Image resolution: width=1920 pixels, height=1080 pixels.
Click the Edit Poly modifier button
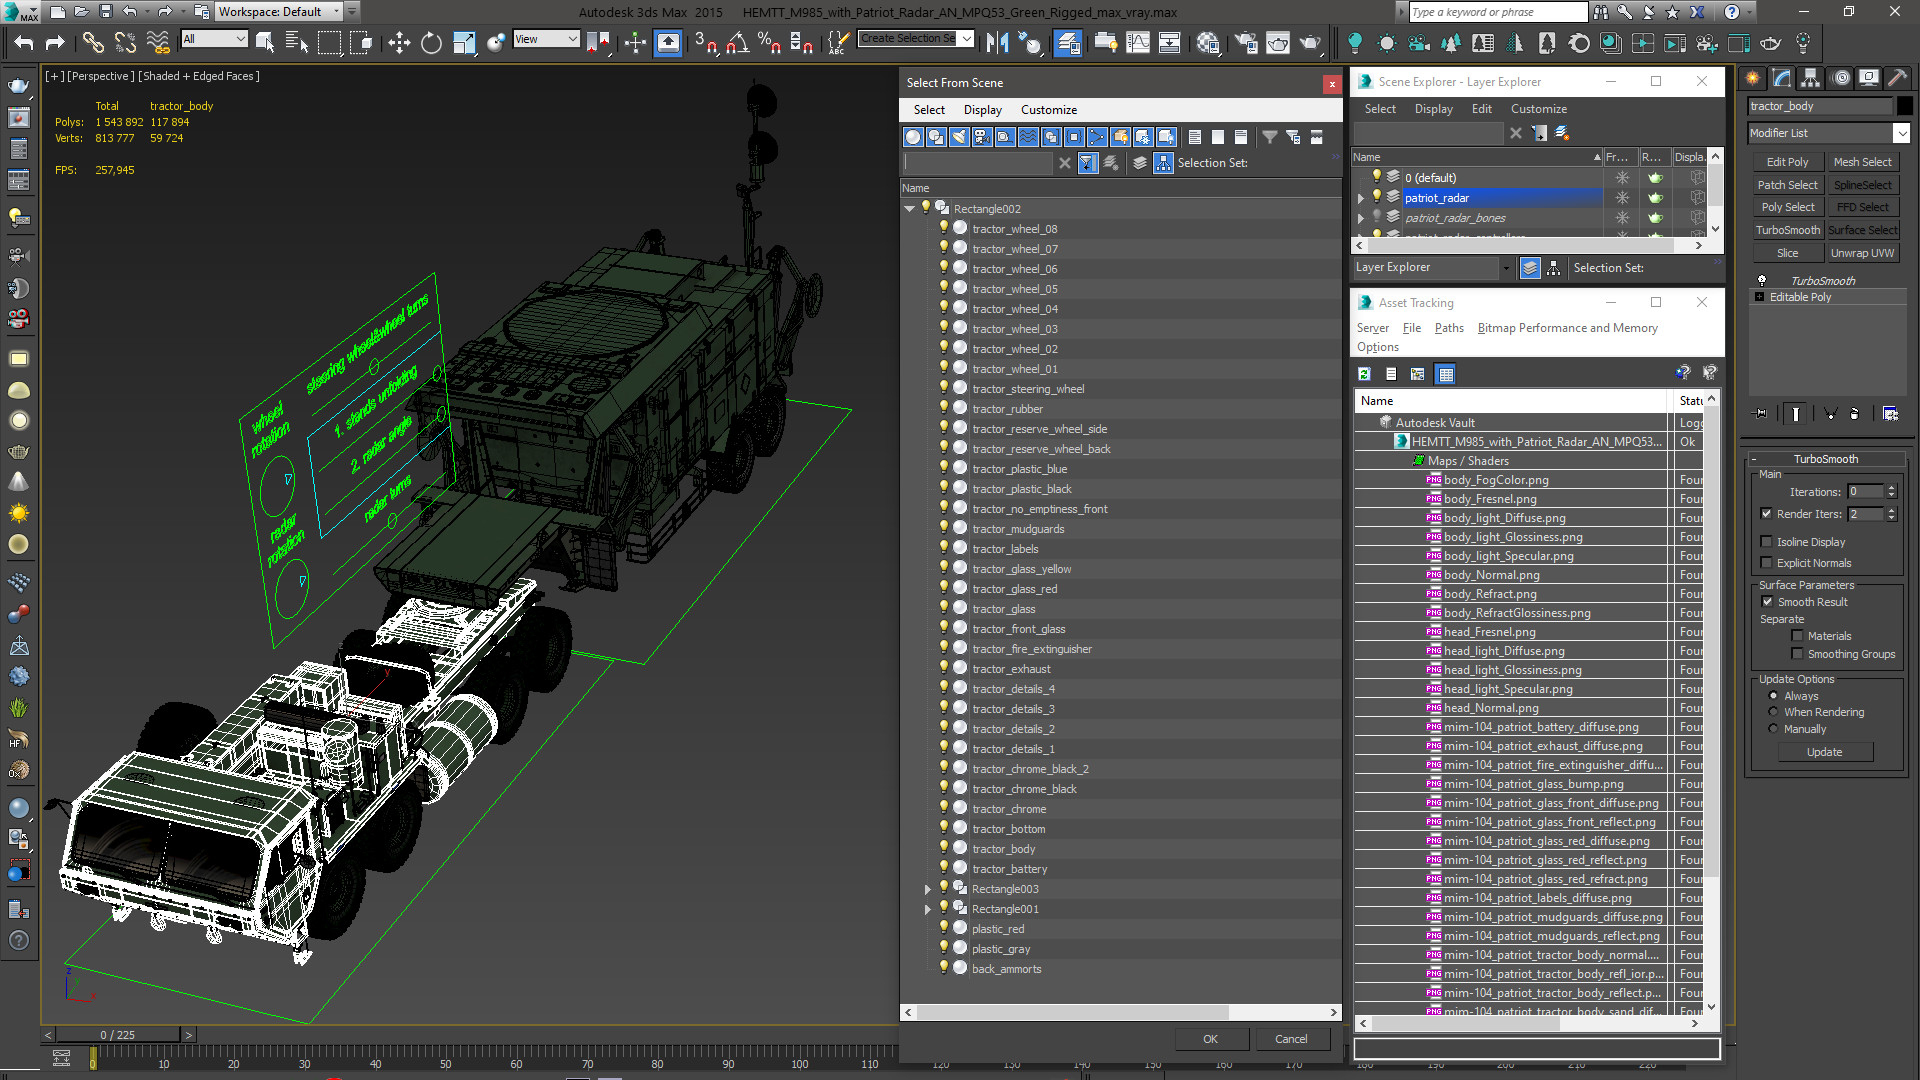[x=1787, y=162]
